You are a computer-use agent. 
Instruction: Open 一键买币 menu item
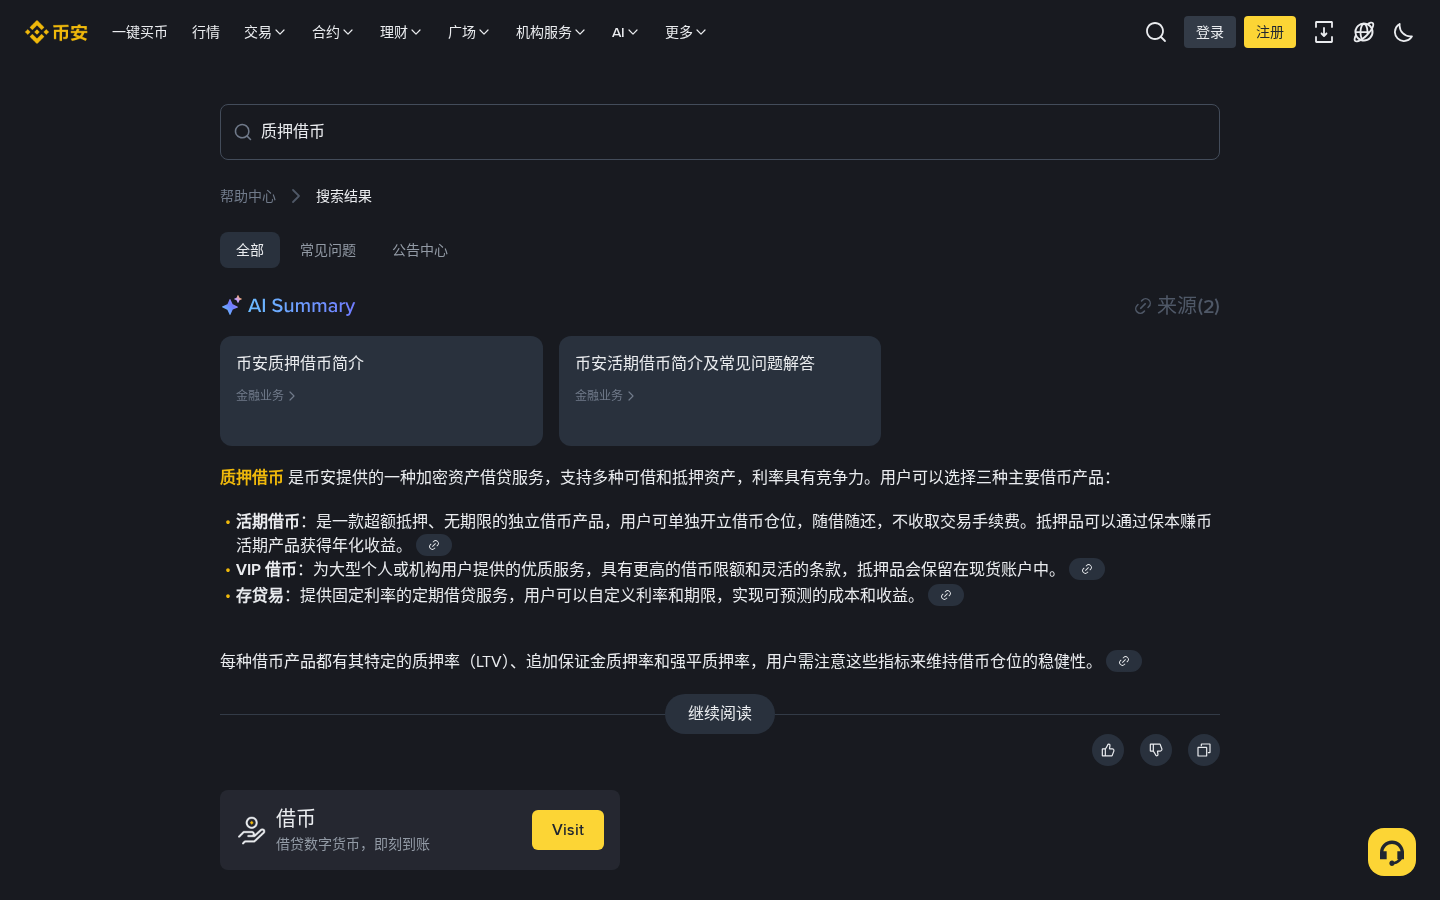click(140, 32)
